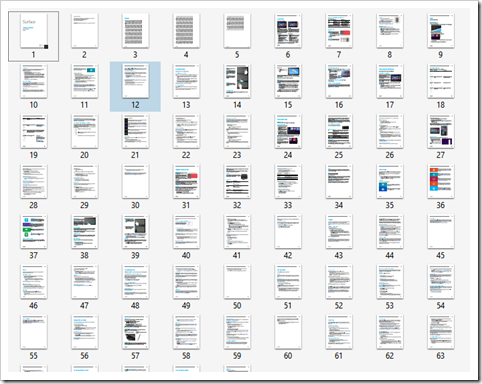
Task: Select the page 15 thumbnail
Action: [x=288, y=81]
